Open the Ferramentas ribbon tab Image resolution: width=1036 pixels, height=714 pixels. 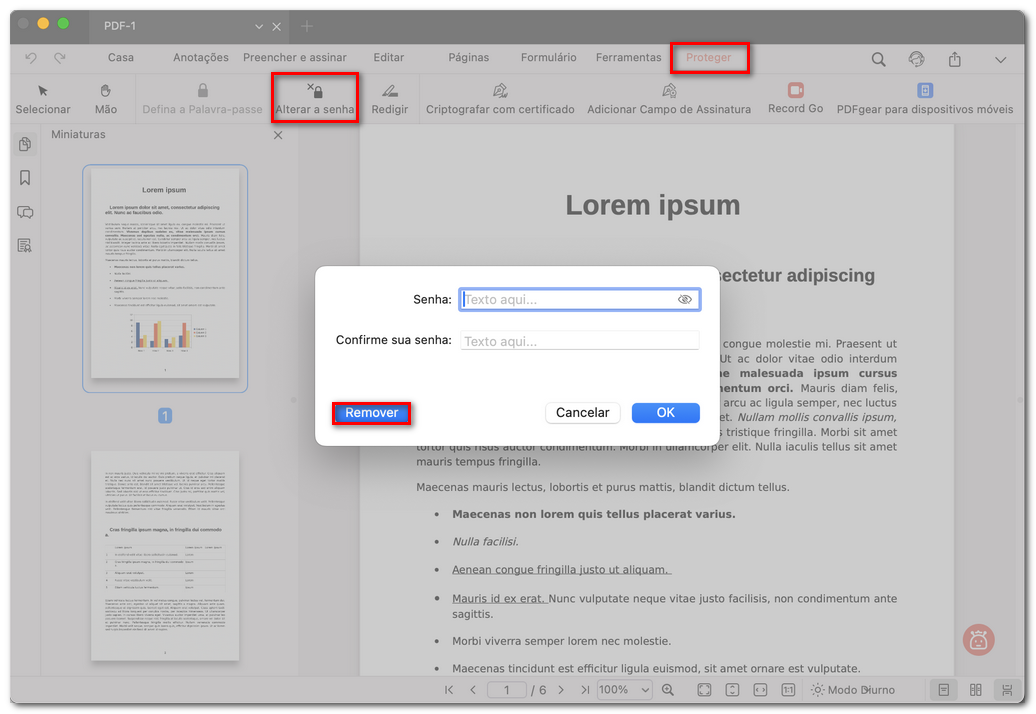tap(628, 57)
